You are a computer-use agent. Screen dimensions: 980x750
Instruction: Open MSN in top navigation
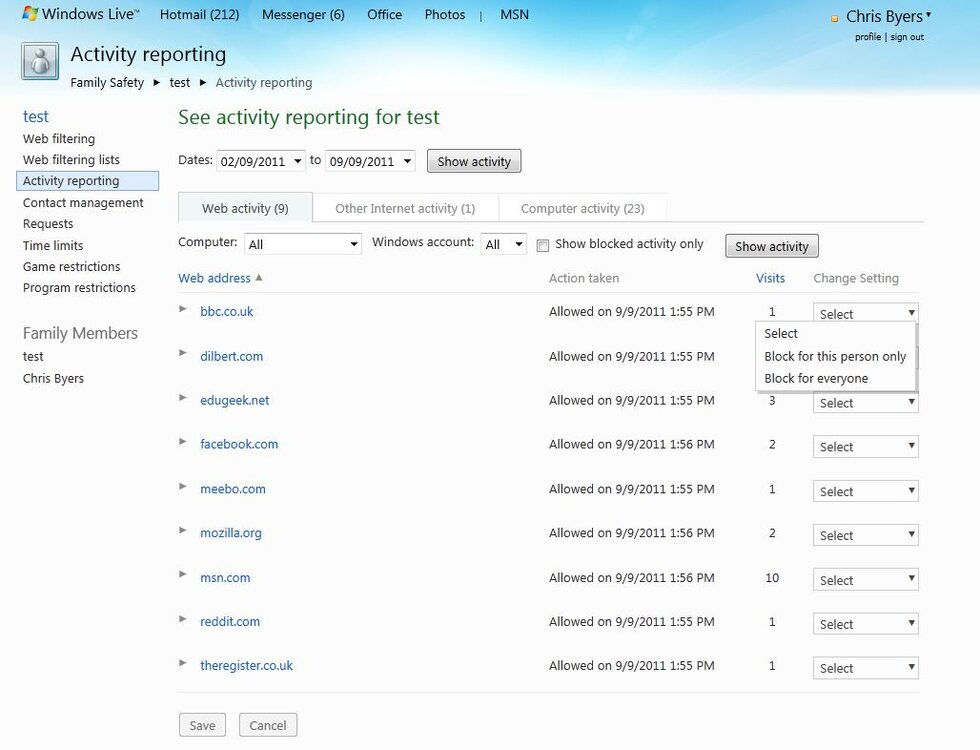pyautogui.click(x=514, y=14)
